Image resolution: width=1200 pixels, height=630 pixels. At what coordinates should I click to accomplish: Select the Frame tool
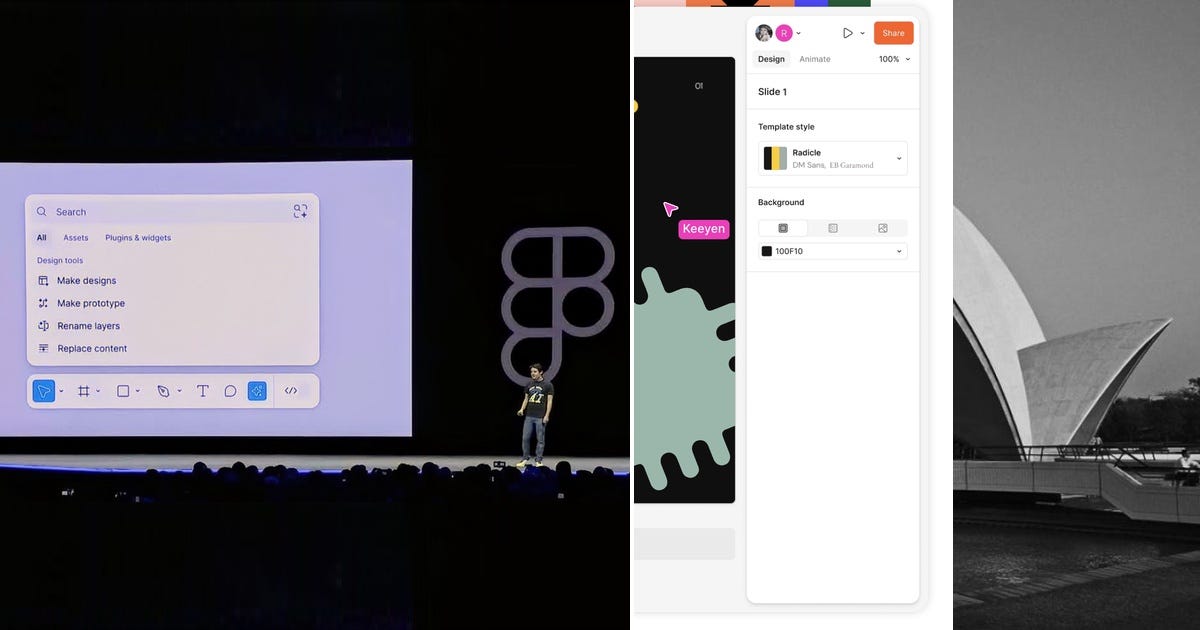[x=84, y=391]
